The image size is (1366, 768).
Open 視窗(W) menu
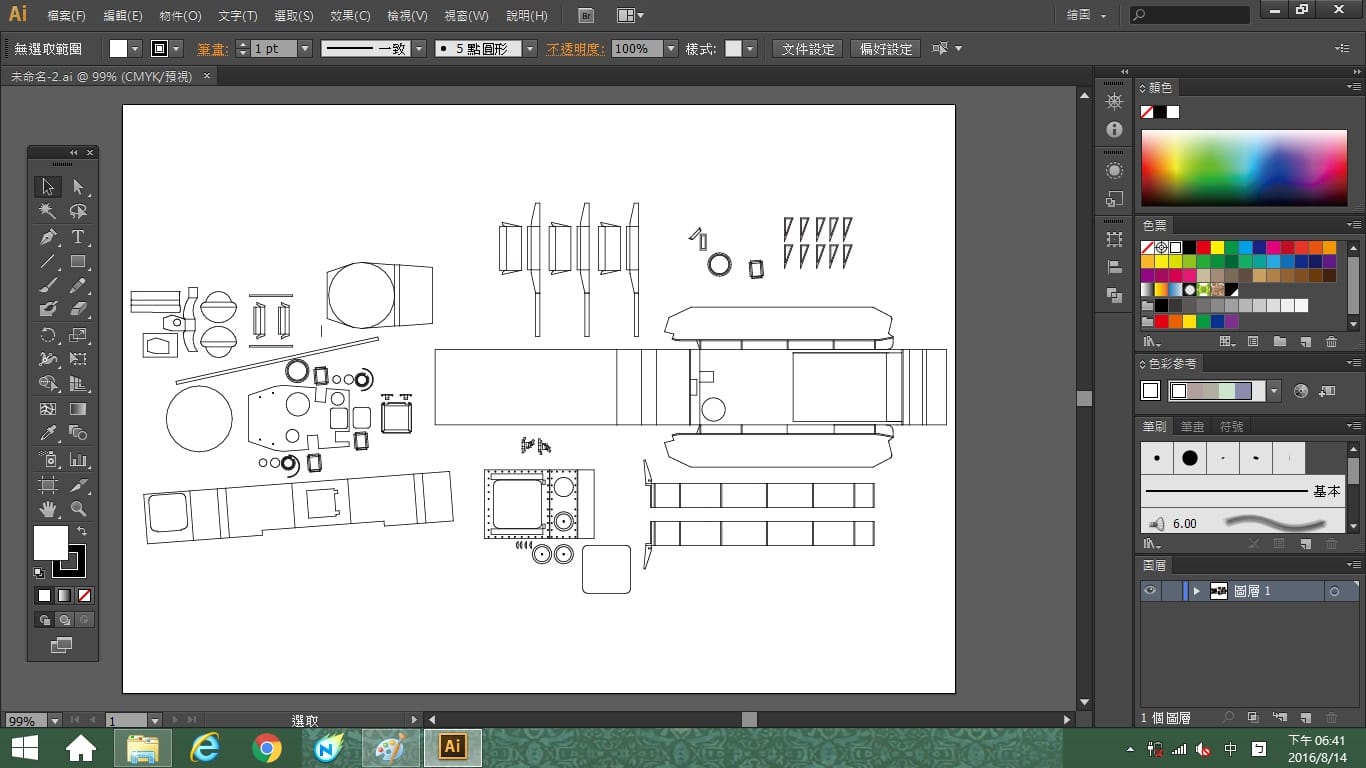point(466,16)
